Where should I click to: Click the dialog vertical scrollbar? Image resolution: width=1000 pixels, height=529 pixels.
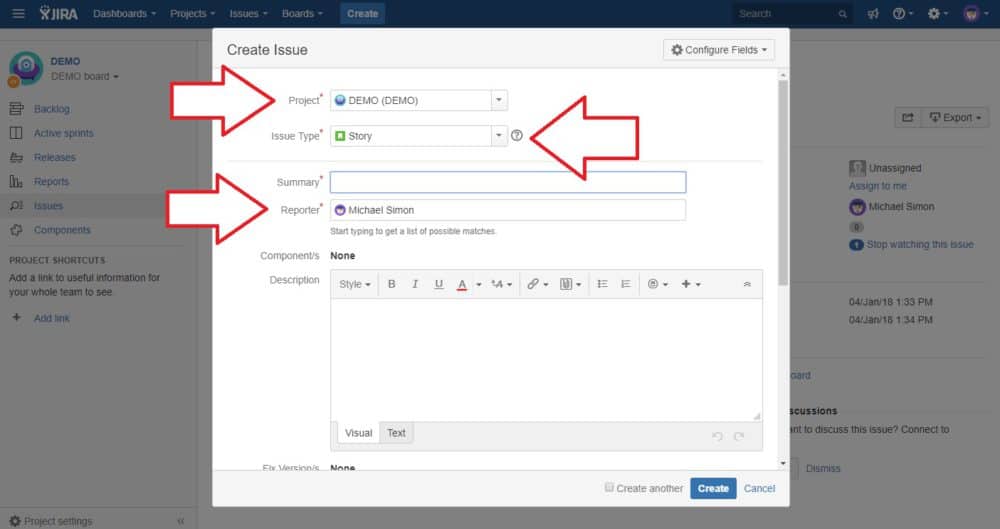click(x=783, y=182)
